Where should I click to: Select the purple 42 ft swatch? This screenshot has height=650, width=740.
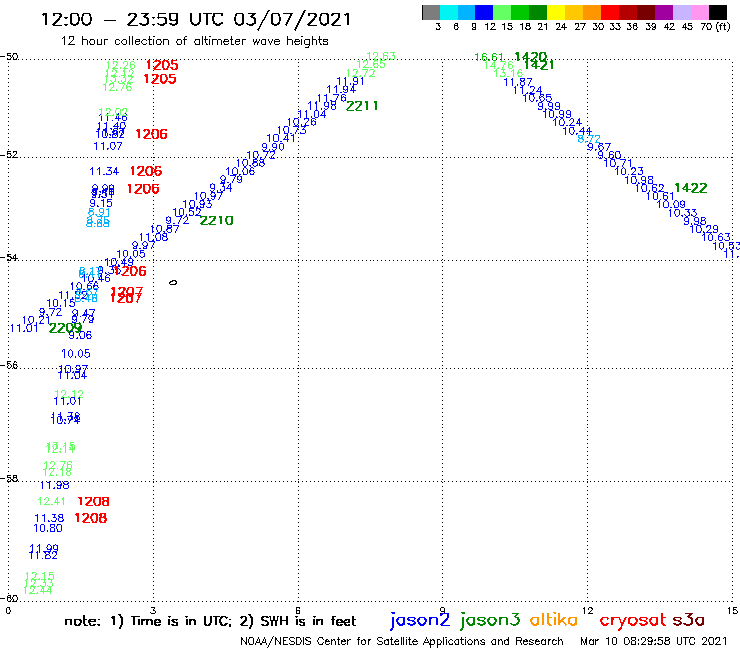[x=664, y=12]
